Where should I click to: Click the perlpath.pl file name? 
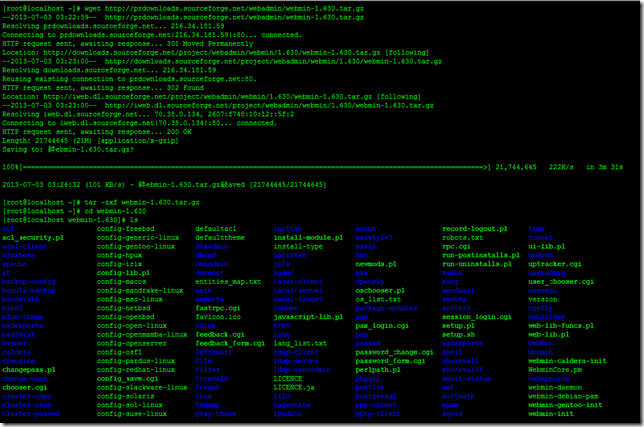(x=378, y=370)
